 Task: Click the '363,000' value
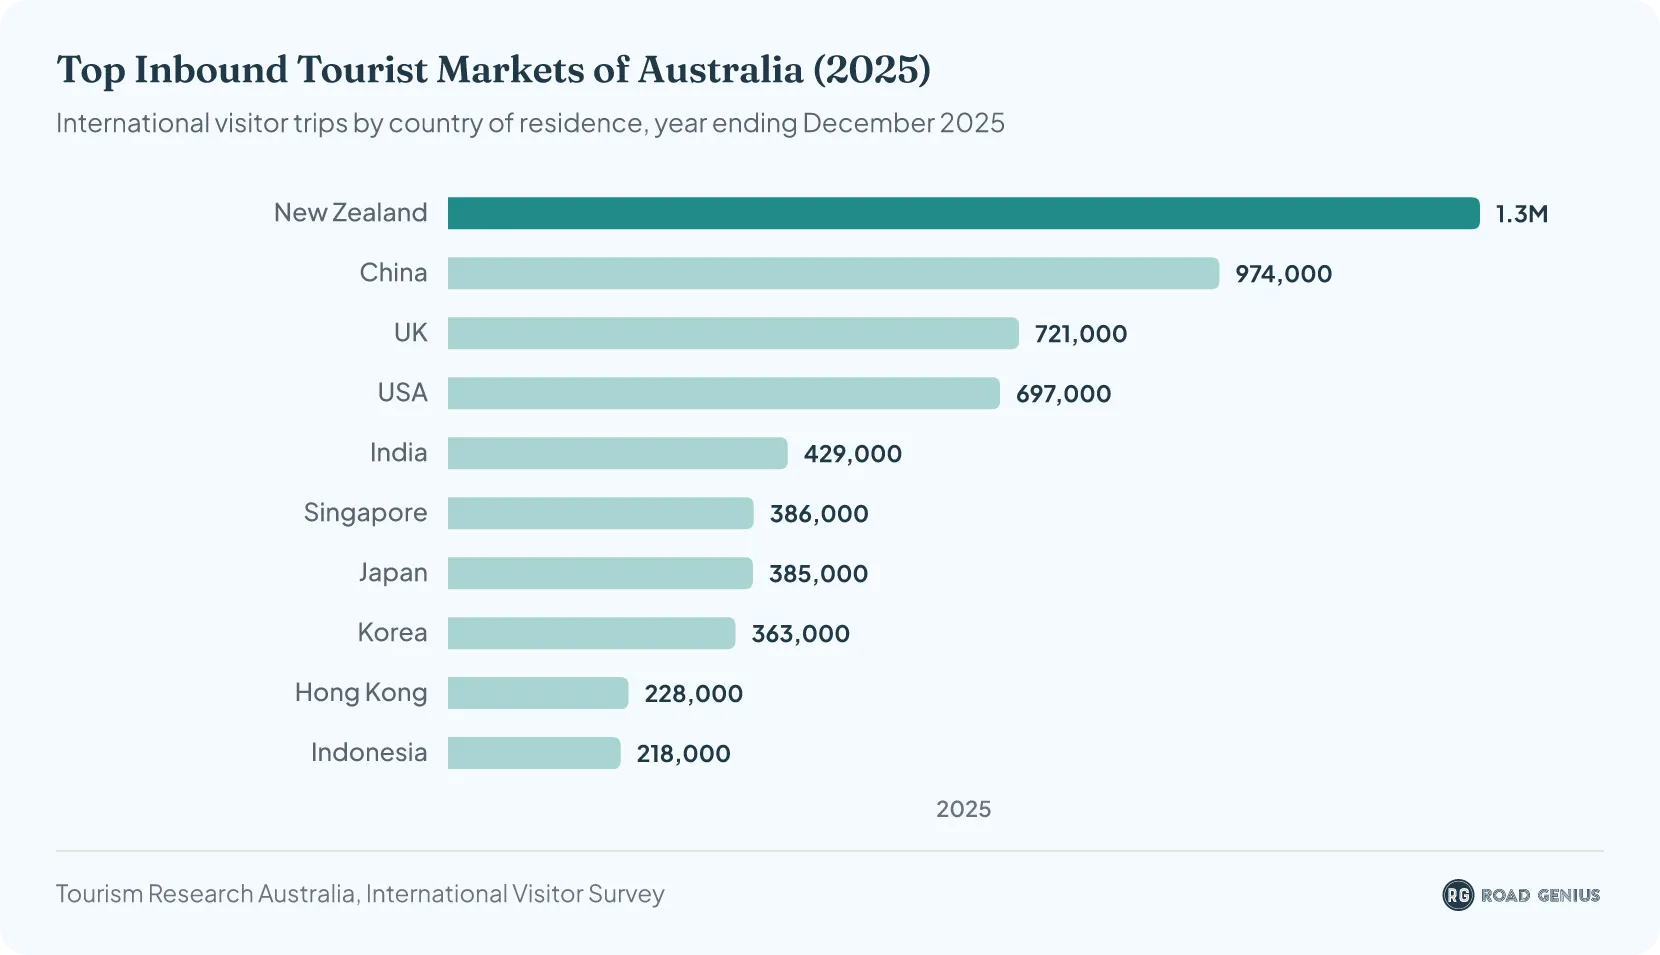[x=801, y=634]
